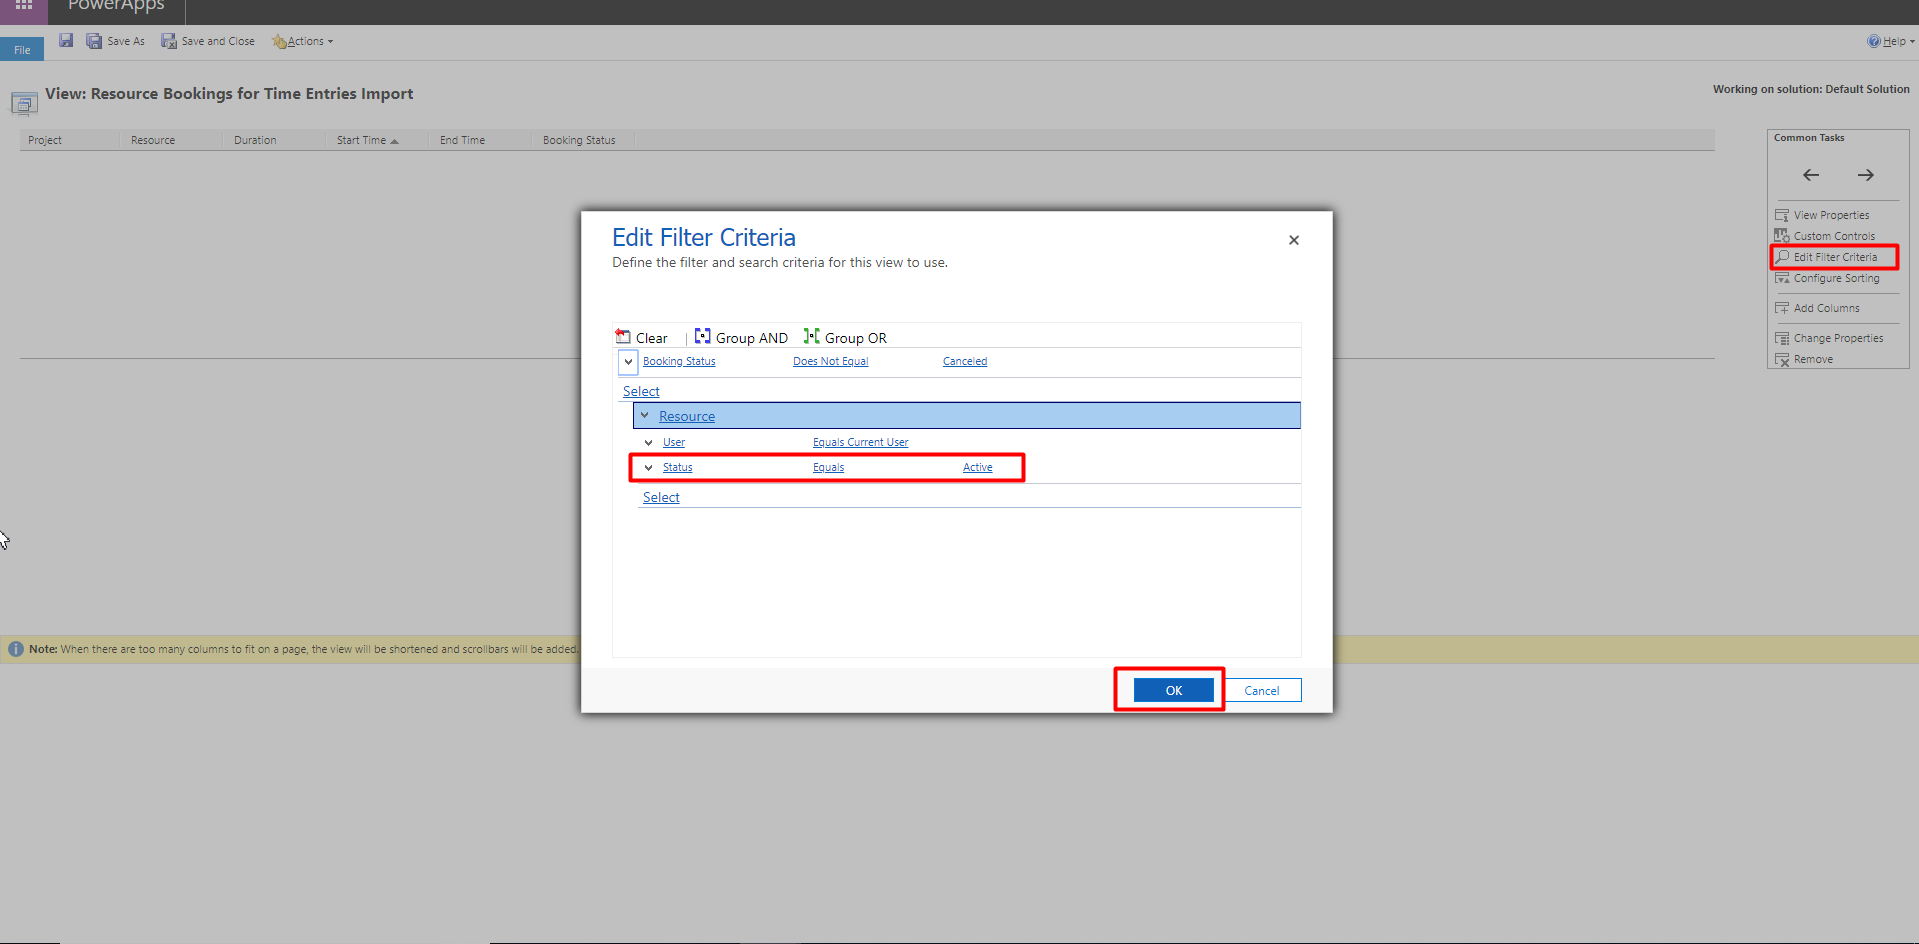Click the Cancel button in the dialog

point(1262,690)
